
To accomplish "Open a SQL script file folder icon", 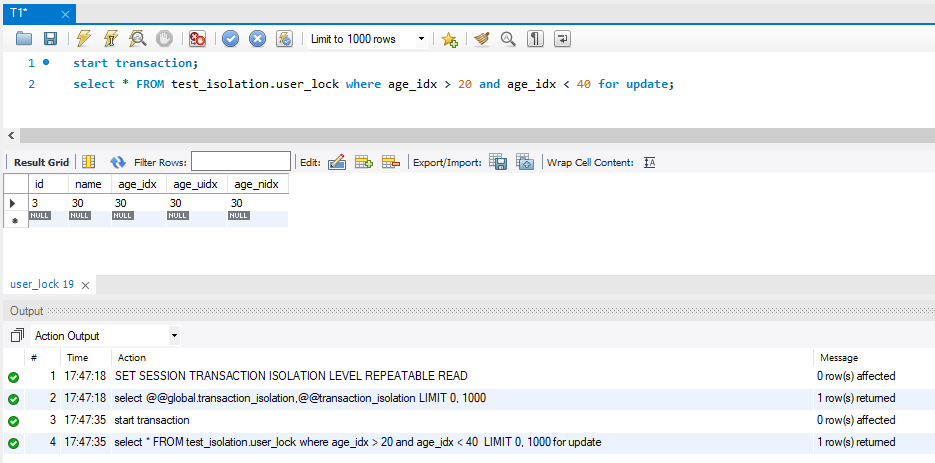I will click(24, 39).
